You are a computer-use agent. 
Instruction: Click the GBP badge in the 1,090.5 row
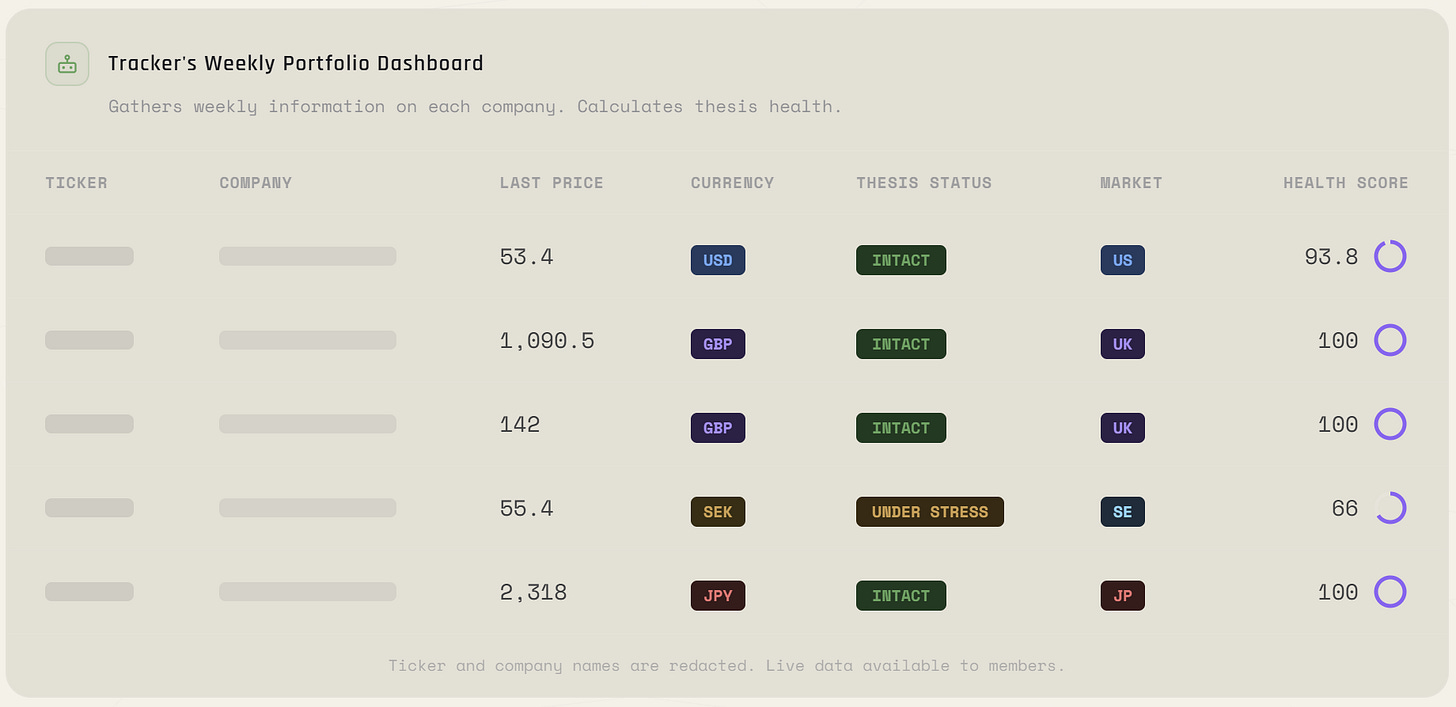[718, 344]
